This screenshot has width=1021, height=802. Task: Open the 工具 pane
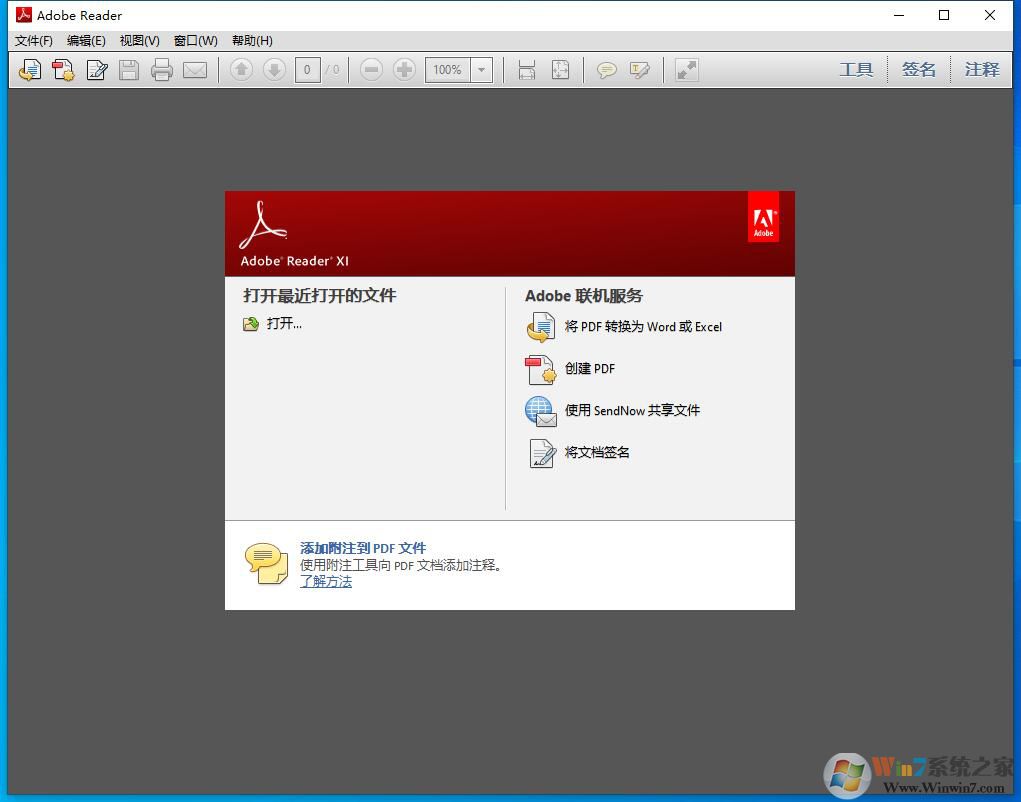point(856,69)
